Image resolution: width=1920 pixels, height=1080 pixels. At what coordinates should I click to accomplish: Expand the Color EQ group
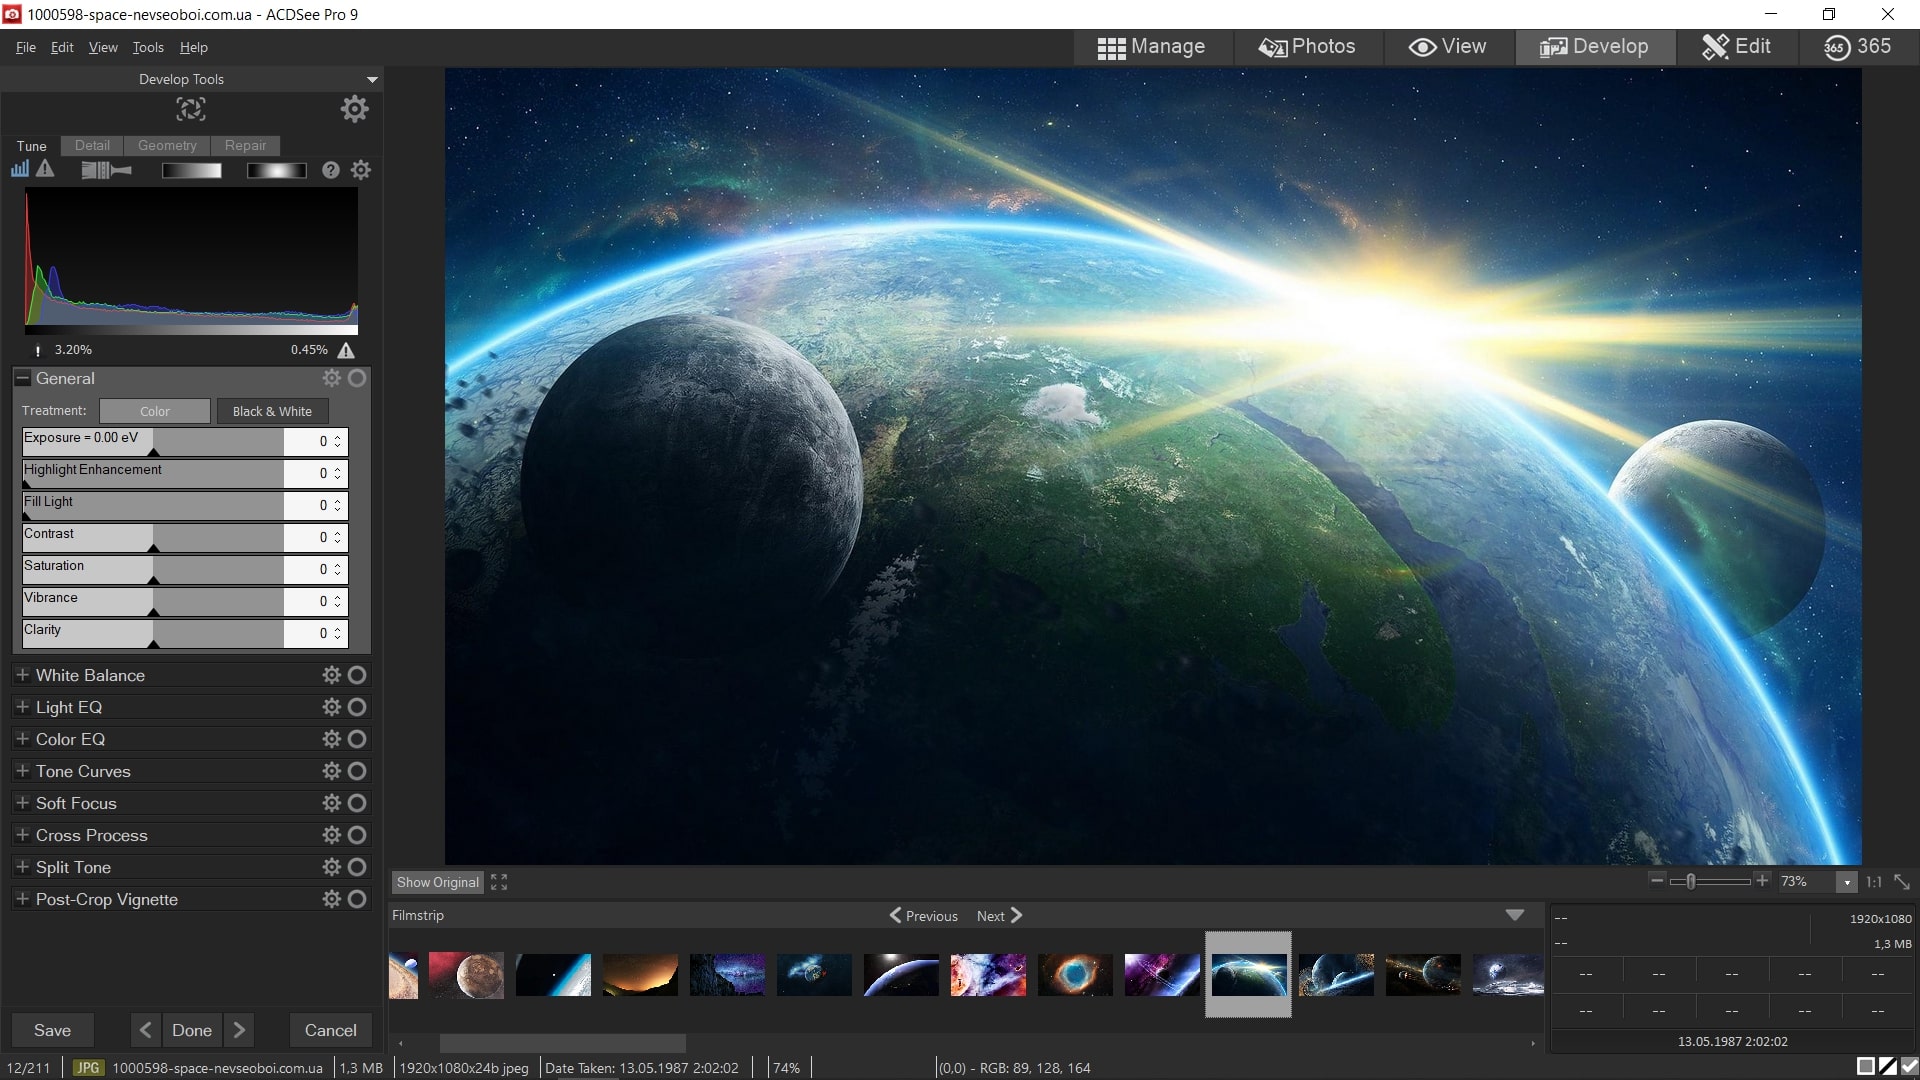[22, 739]
